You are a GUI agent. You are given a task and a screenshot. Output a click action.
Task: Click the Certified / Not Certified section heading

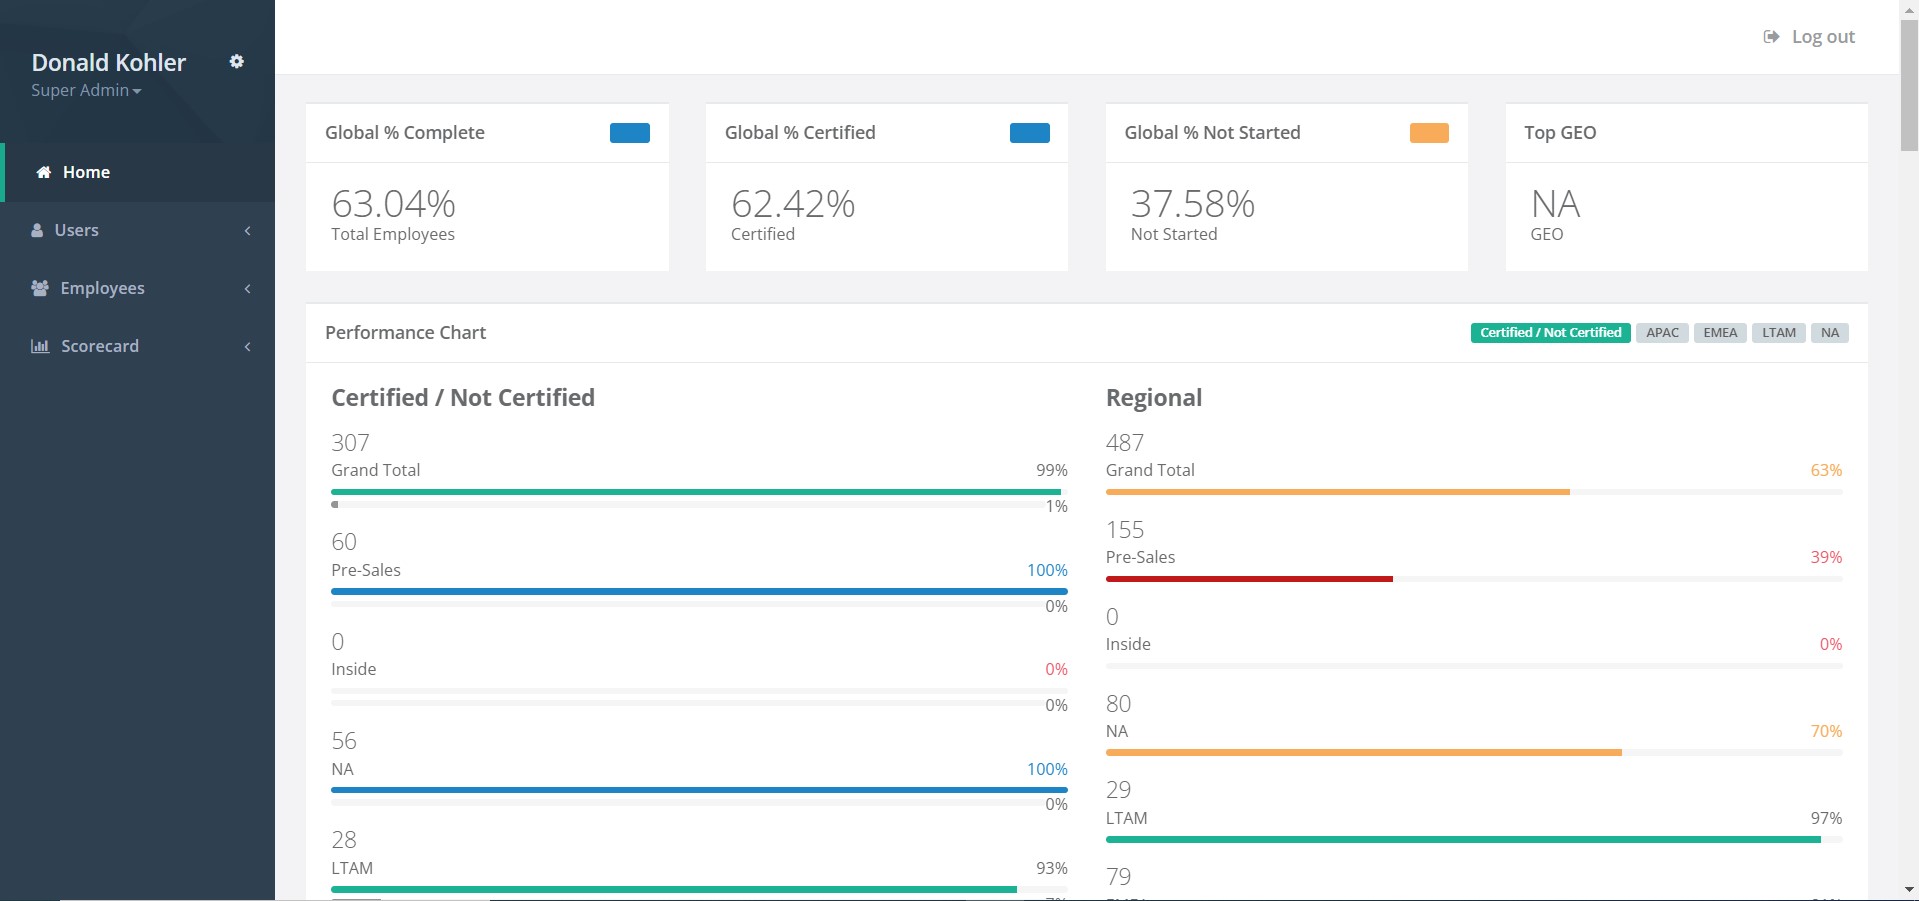click(x=463, y=397)
